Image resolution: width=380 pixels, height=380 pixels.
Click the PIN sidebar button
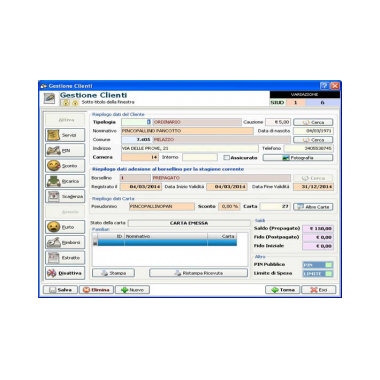[65, 150]
